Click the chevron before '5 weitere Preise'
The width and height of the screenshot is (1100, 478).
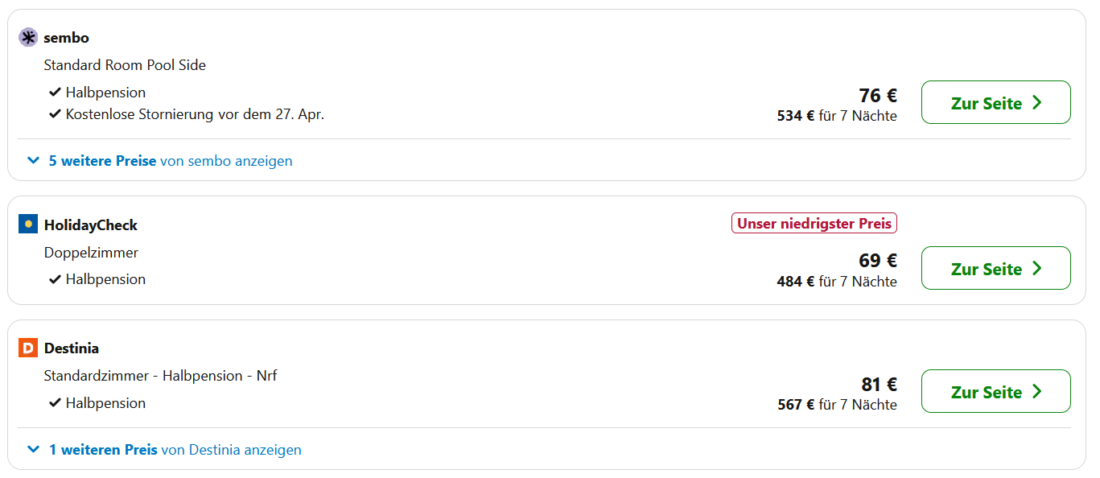pos(33,161)
